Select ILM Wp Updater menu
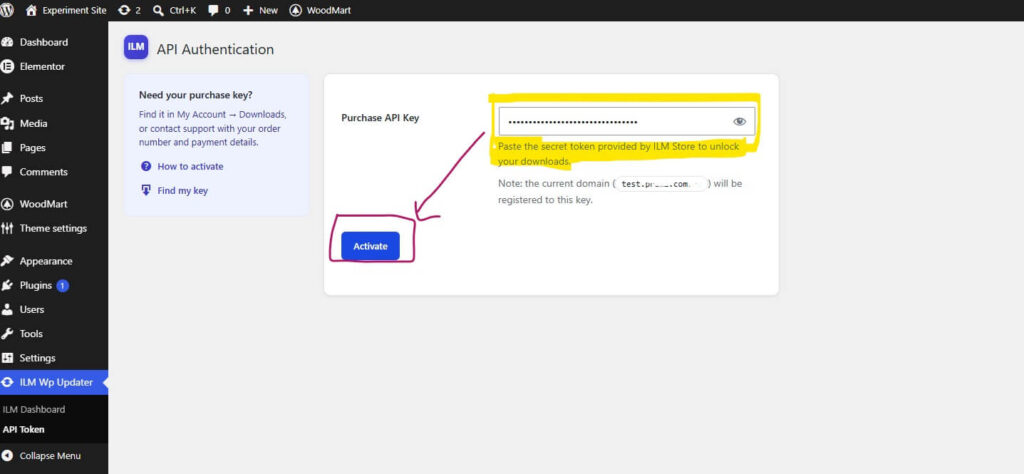The width and height of the screenshot is (1024, 474). tap(54, 383)
